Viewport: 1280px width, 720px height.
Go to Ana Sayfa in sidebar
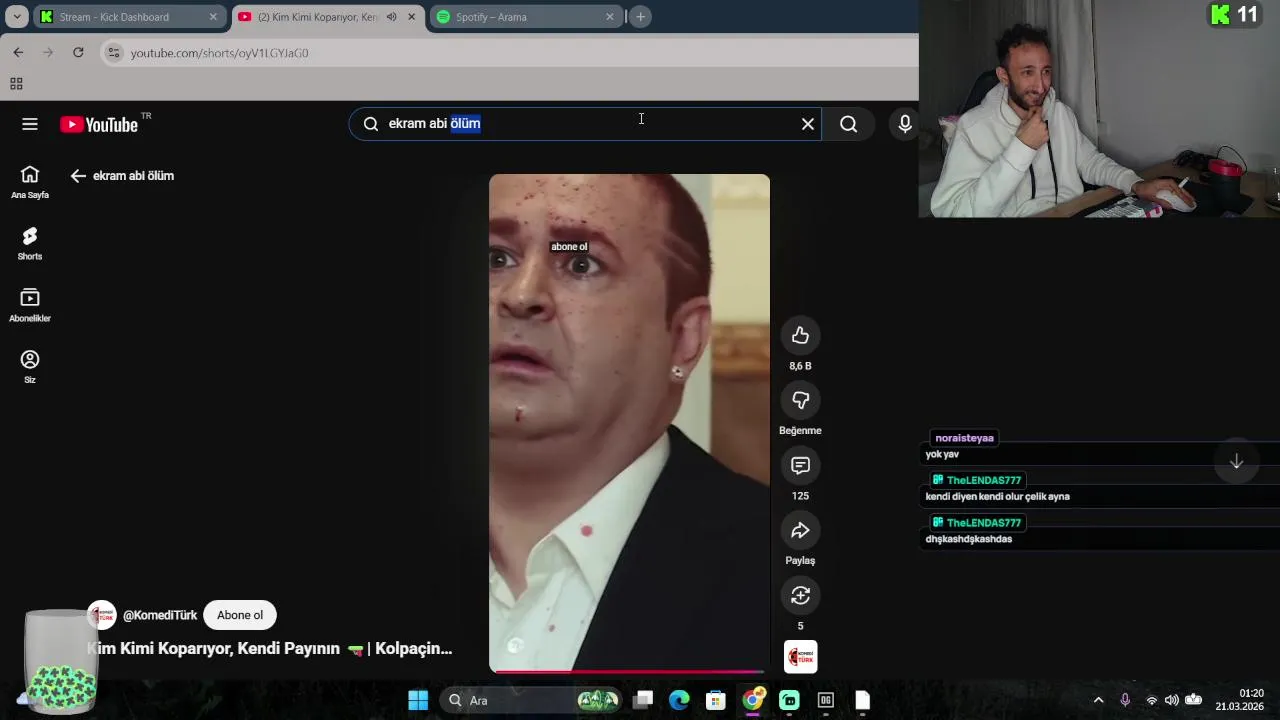point(30,182)
